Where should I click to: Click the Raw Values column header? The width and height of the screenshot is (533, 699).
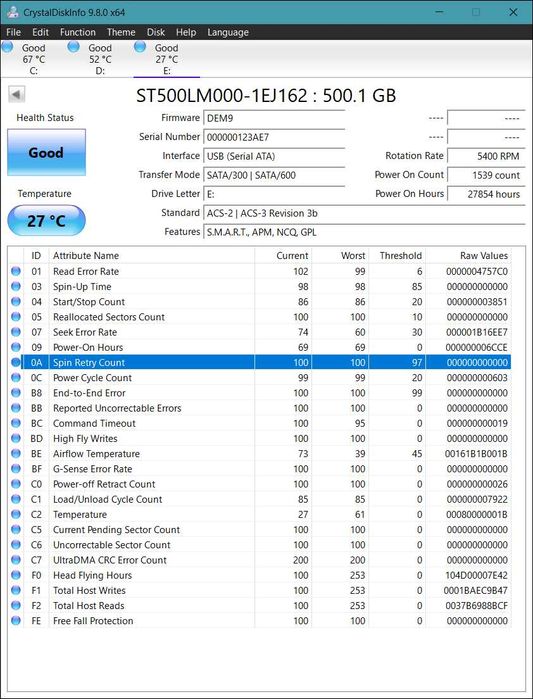click(468, 255)
